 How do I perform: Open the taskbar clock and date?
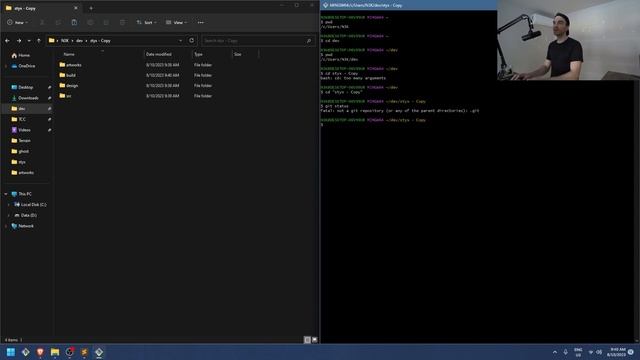click(616, 352)
